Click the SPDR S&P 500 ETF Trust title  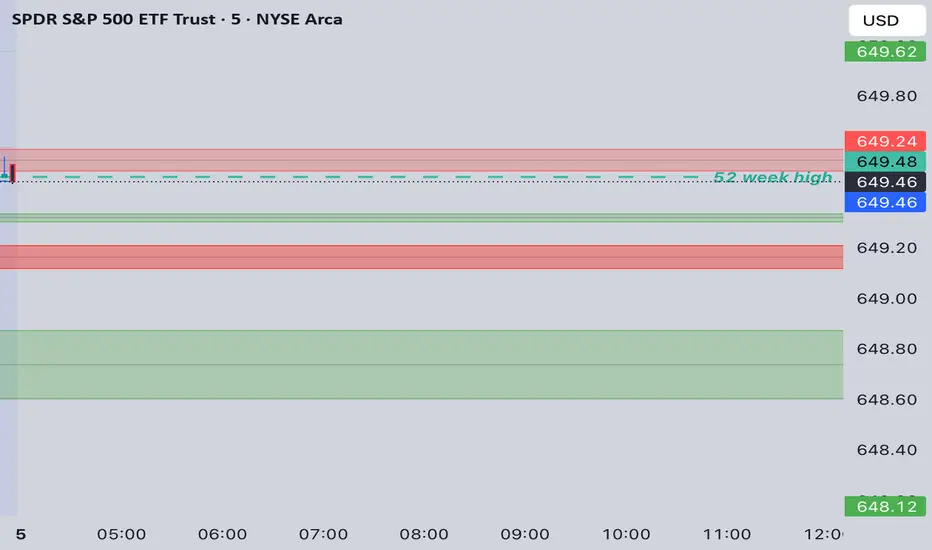coord(177,19)
